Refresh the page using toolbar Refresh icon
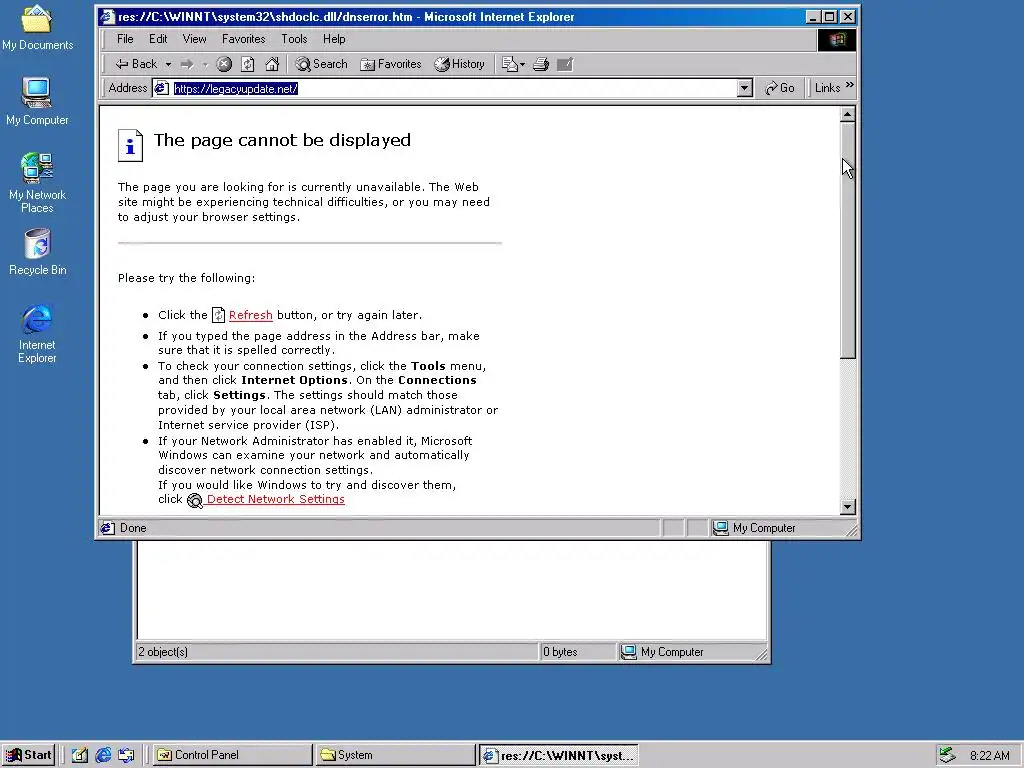Image resolution: width=1024 pixels, height=768 pixels. pos(248,64)
